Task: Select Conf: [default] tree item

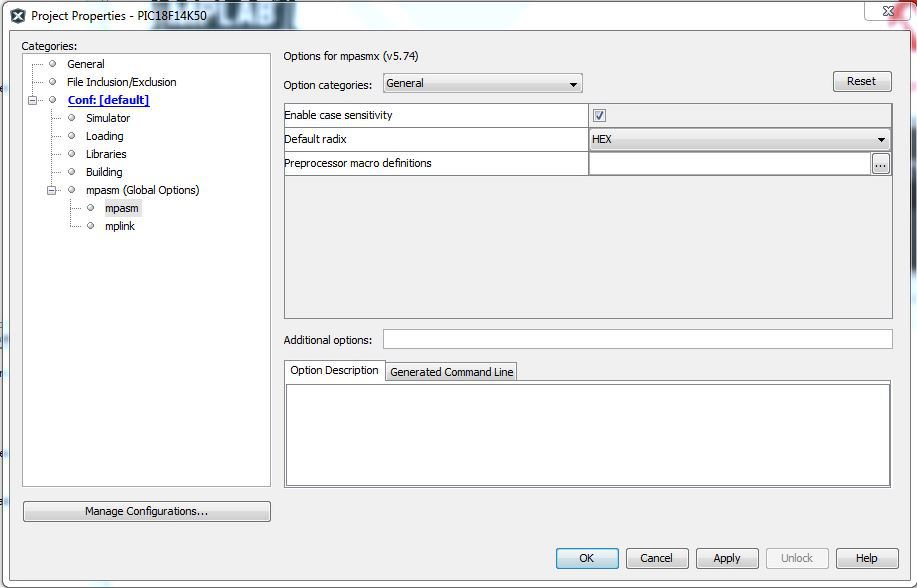Action: pos(108,100)
